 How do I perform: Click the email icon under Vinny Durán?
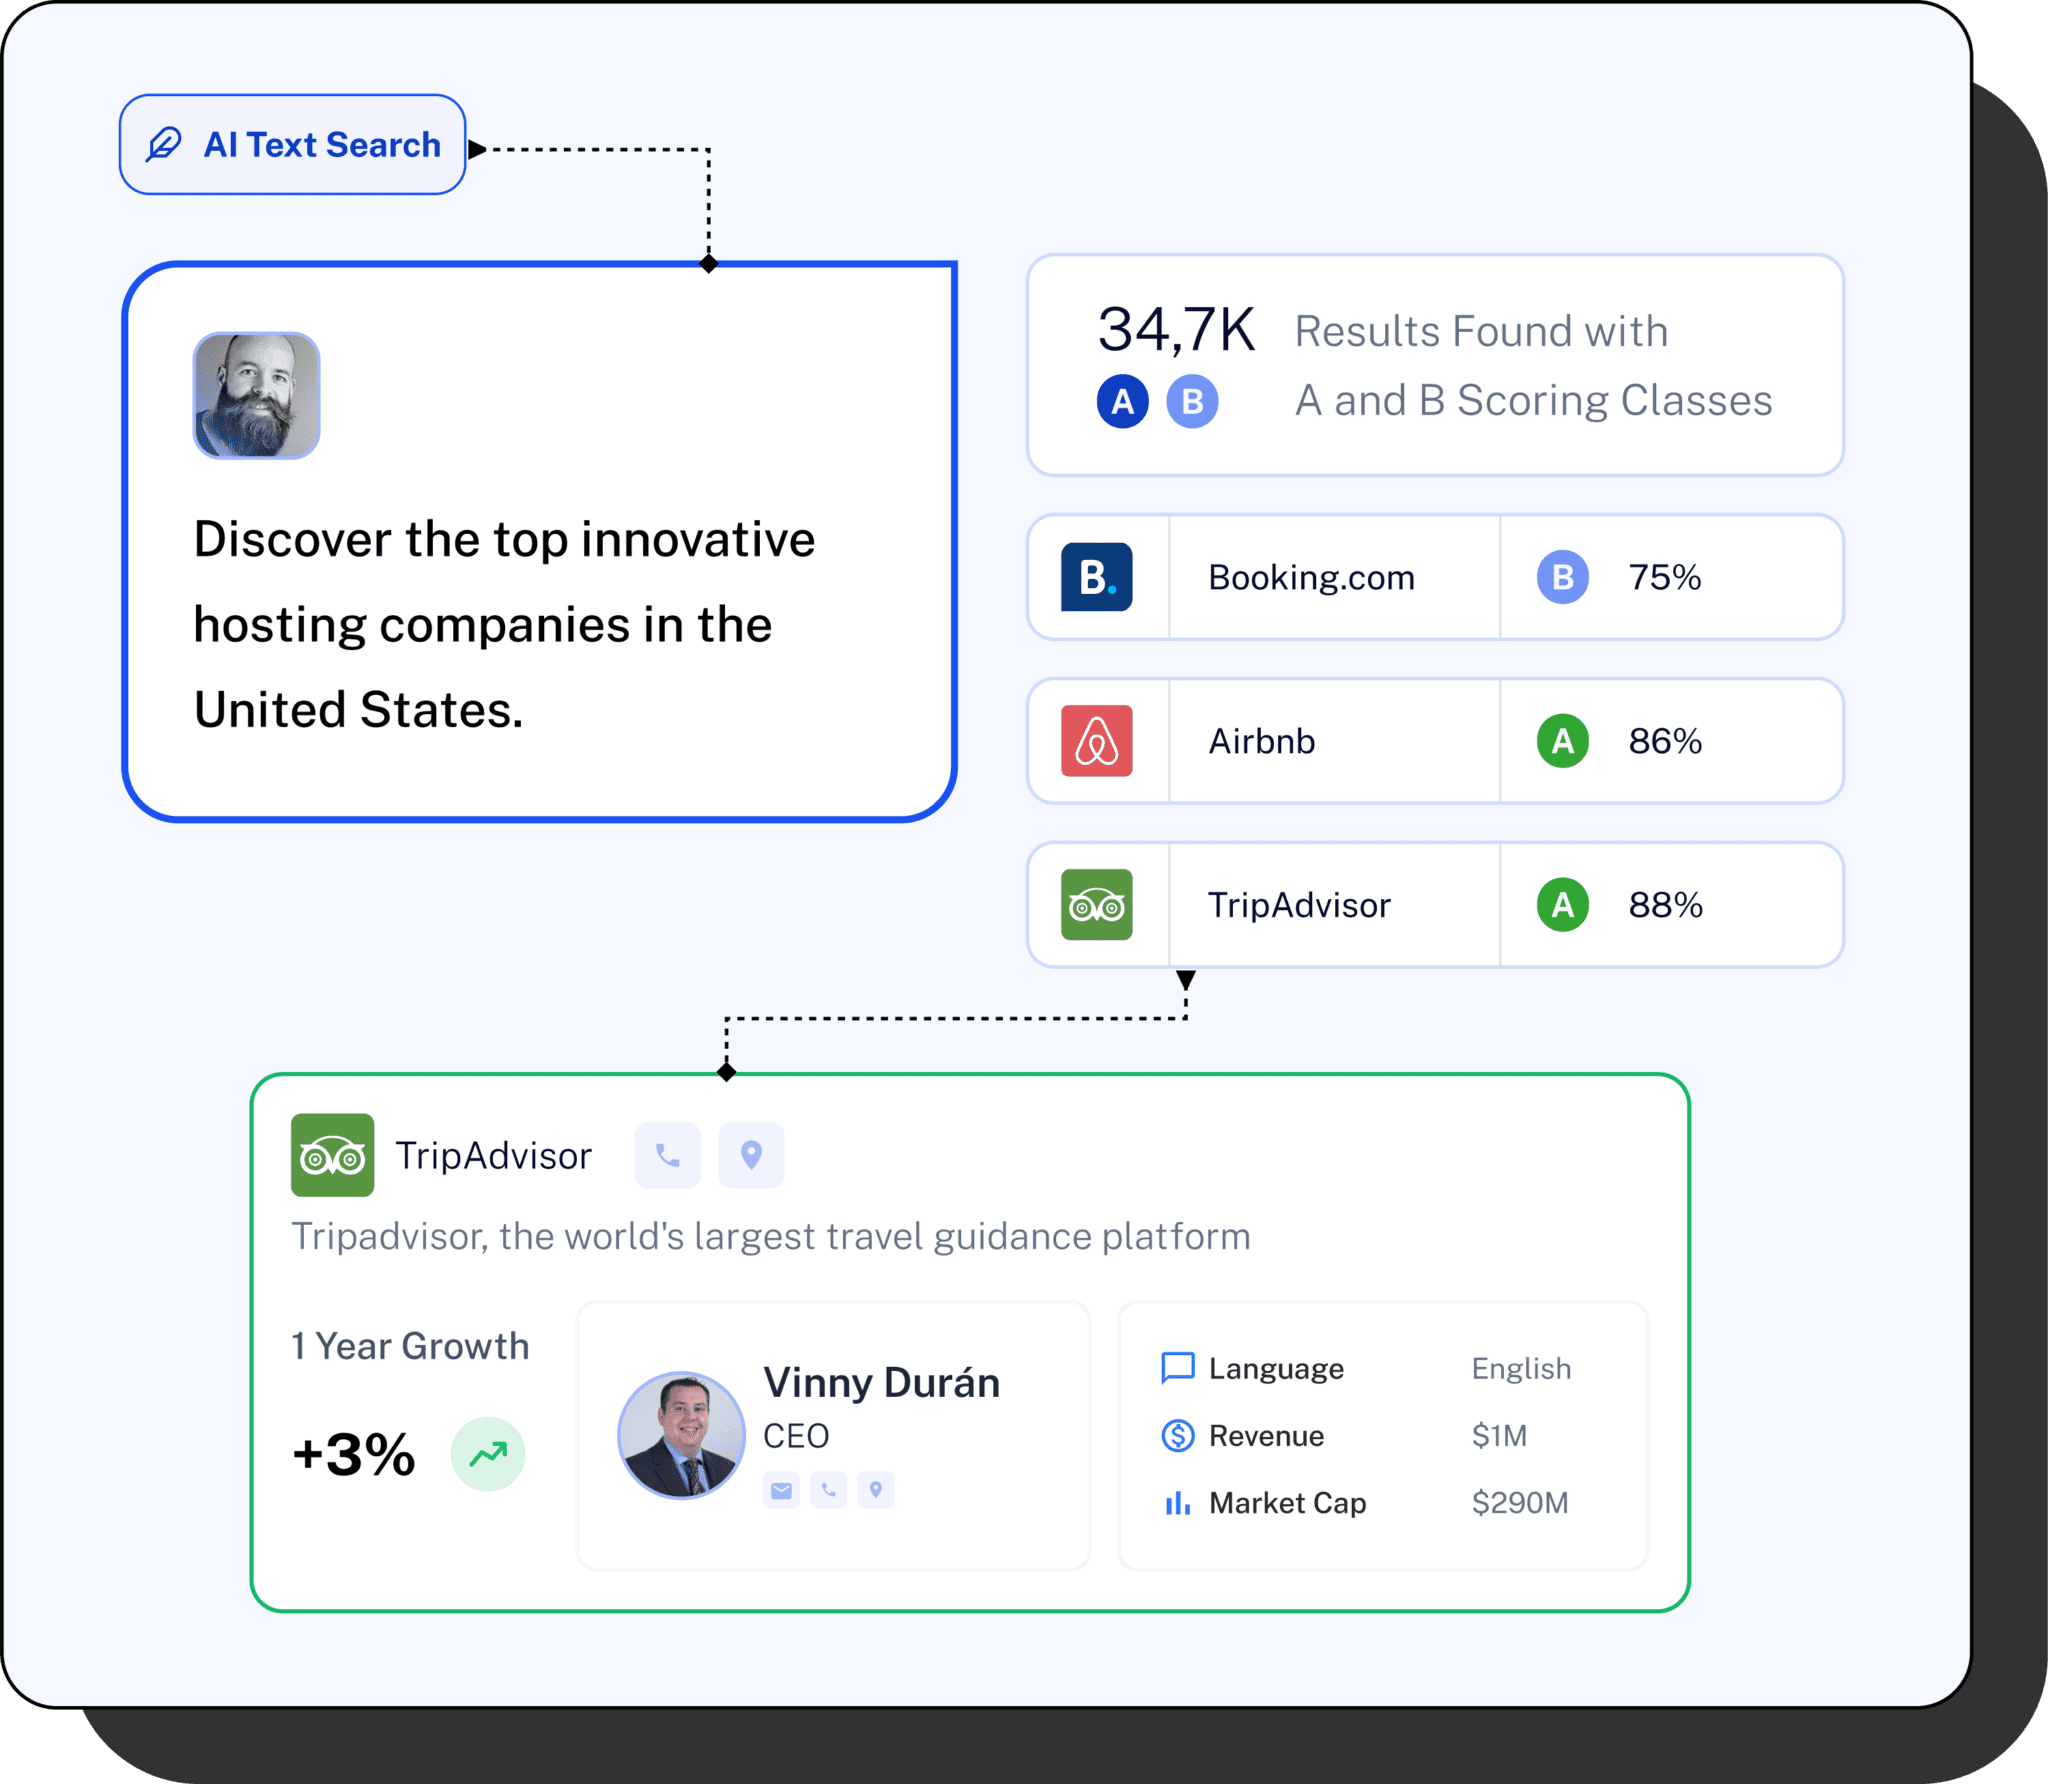[x=781, y=1490]
